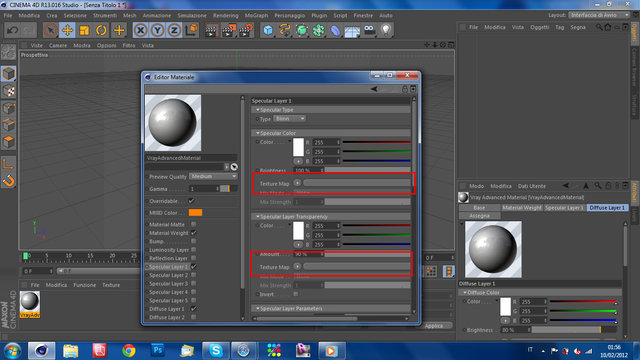Click the Applica button
This screenshot has width=640, height=360.
point(434,326)
